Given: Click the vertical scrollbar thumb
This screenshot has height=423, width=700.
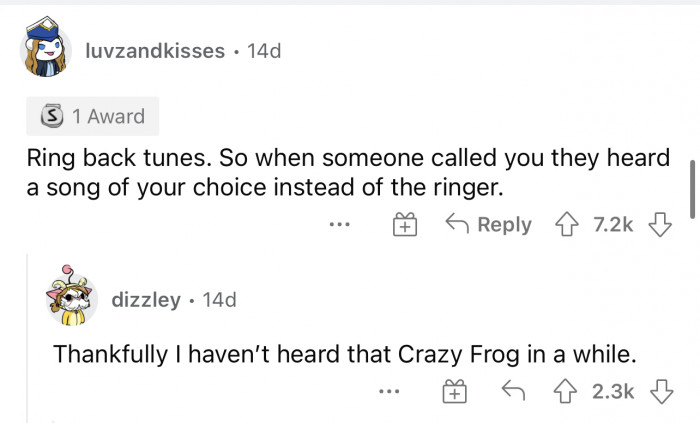Looking at the screenshot, I should click(691, 186).
